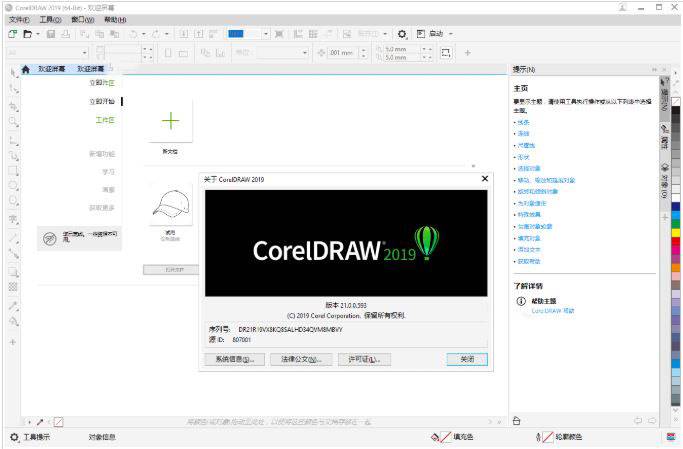Click the fill bucket icon on the status bar
Image resolution: width=683 pixels, height=449 pixels.
pyautogui.click(x=435, y=437)
